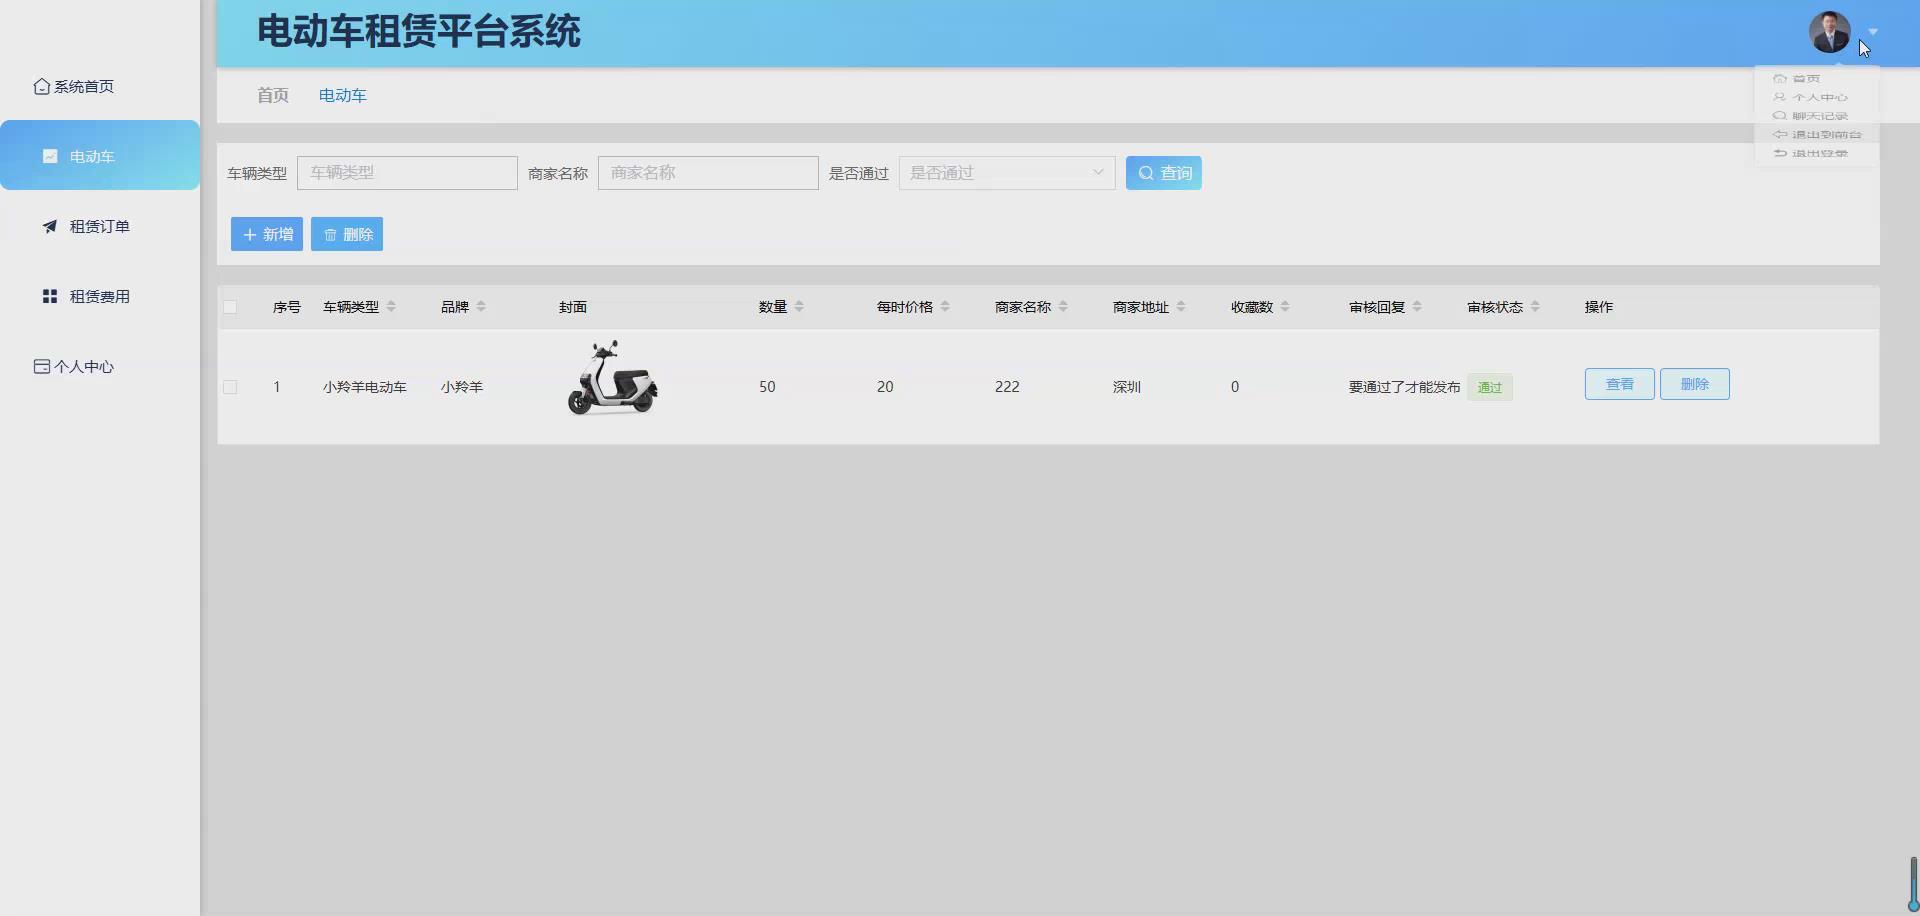Click the 个人中心 sidebar icon

40,366
